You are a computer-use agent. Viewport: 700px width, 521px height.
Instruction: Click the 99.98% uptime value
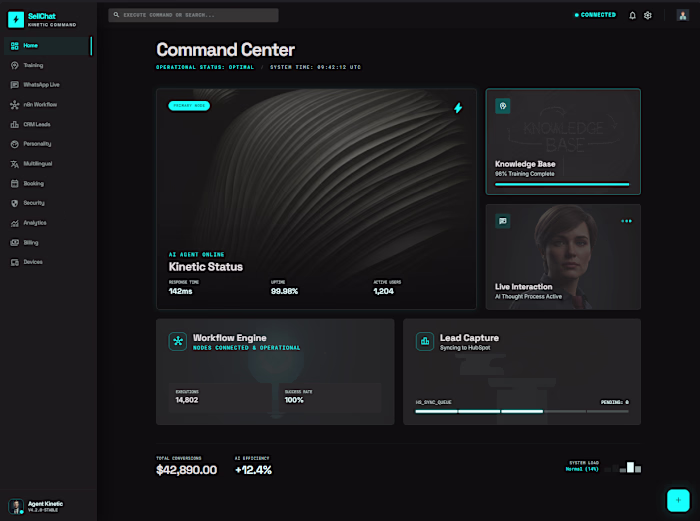pyautogui.click(x=284, y=292)
